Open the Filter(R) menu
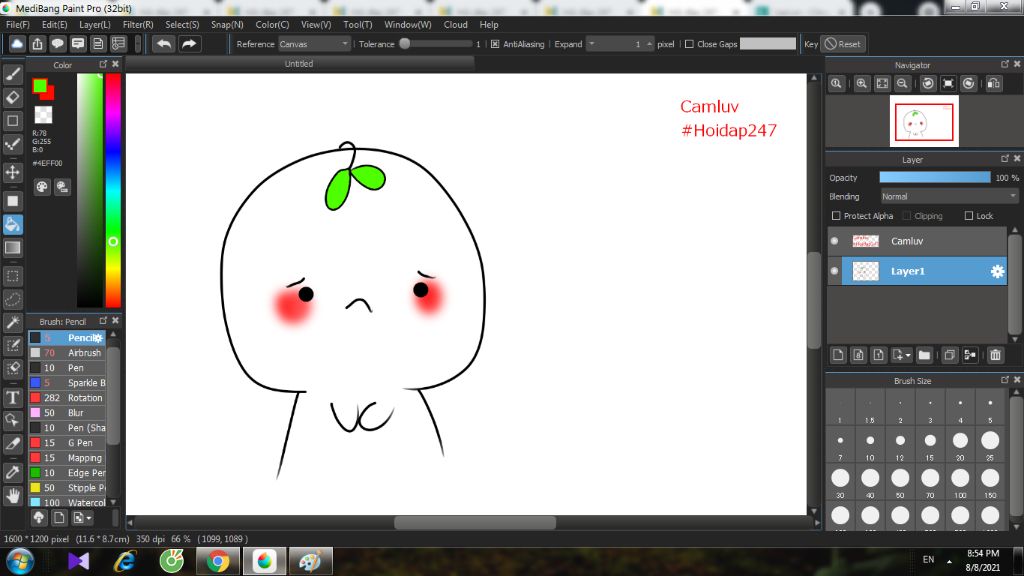This screenshot has width=1024, height=576. tap(138, 24)
